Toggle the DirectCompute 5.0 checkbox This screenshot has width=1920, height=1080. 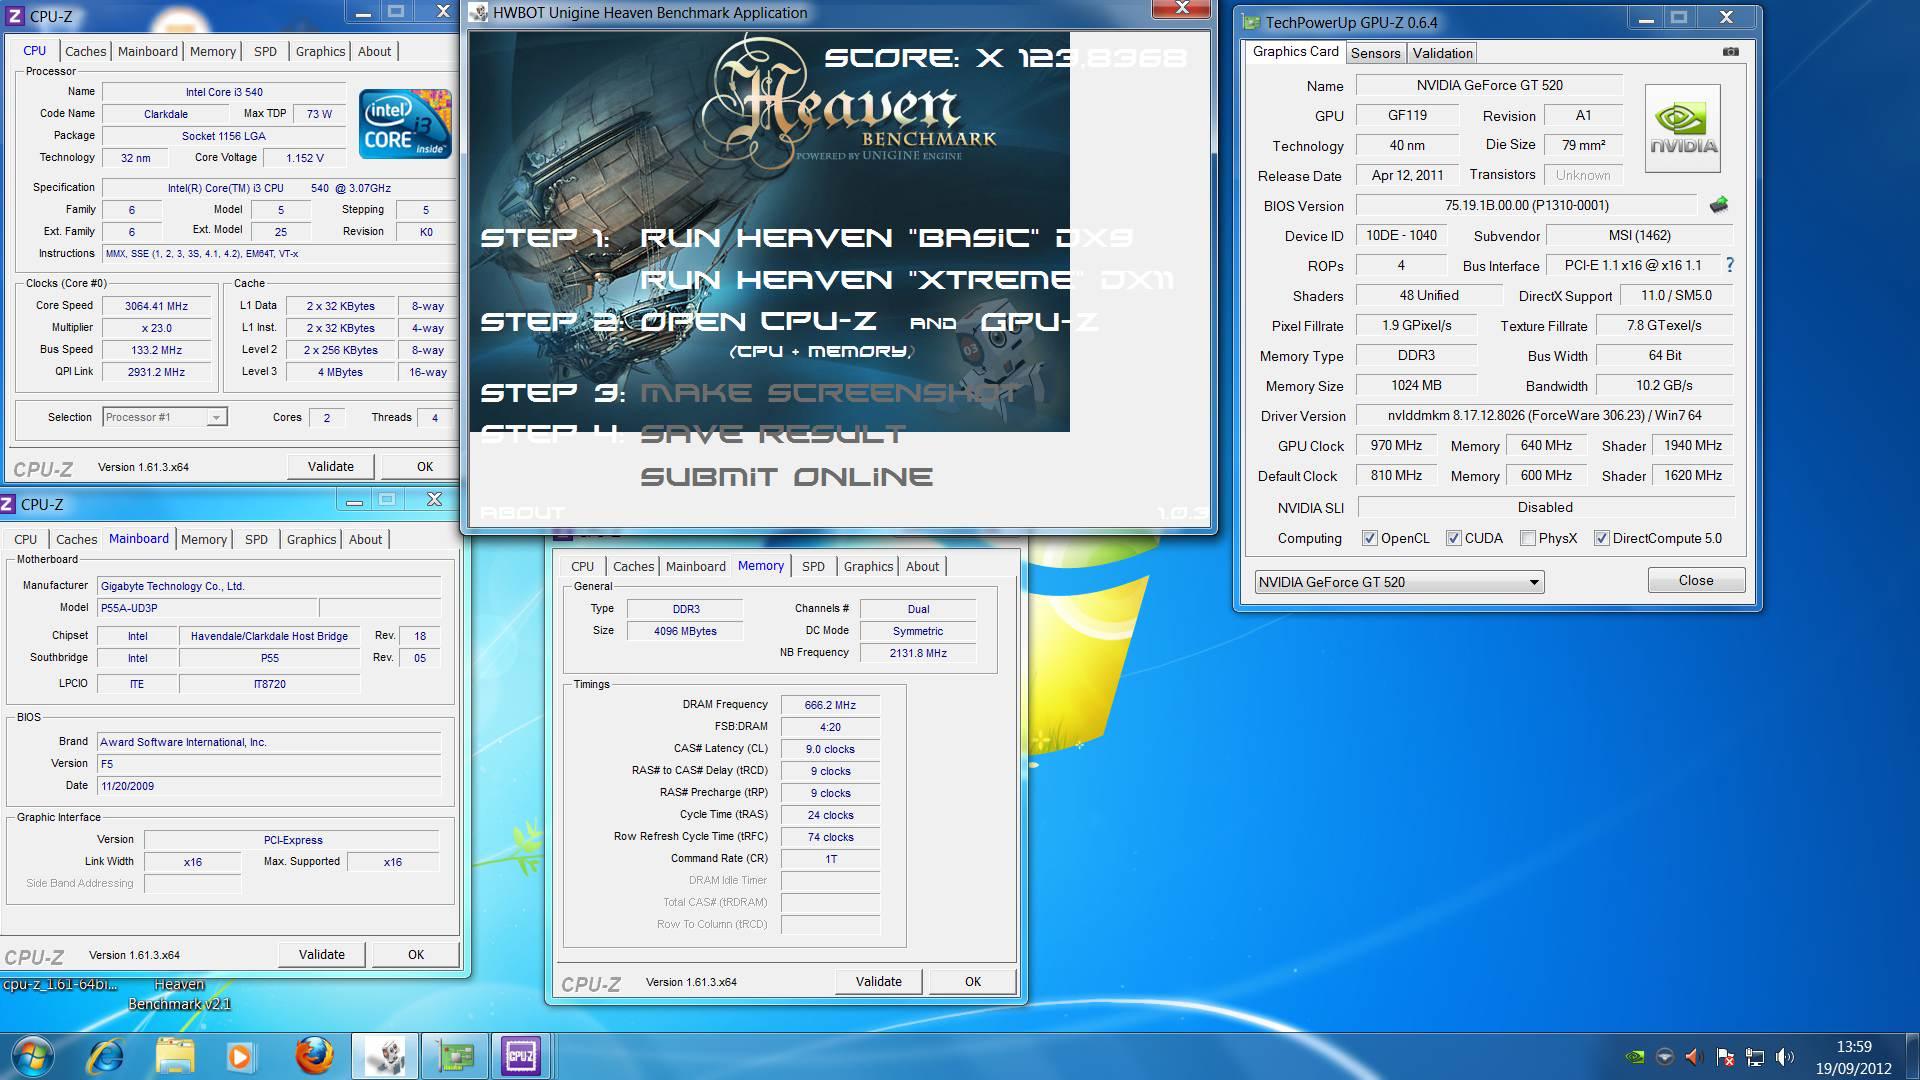[1601, 538]
